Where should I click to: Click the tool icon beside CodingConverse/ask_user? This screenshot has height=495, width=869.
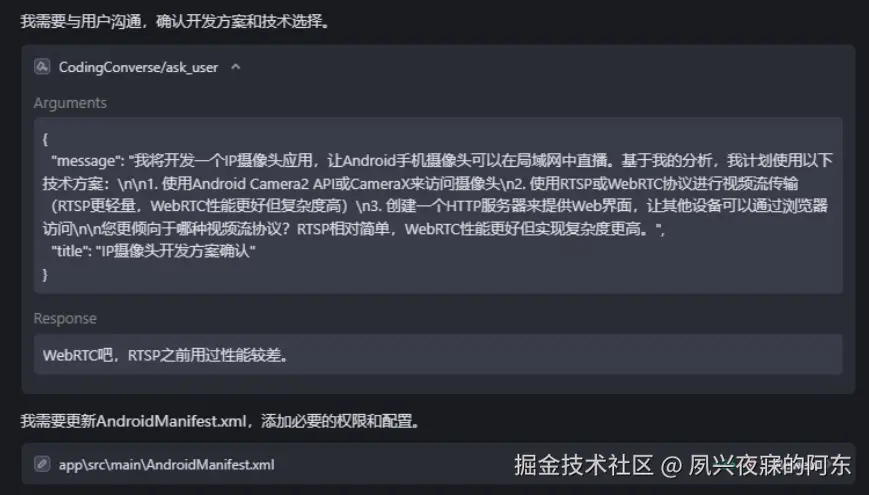(x=42, y=67)
